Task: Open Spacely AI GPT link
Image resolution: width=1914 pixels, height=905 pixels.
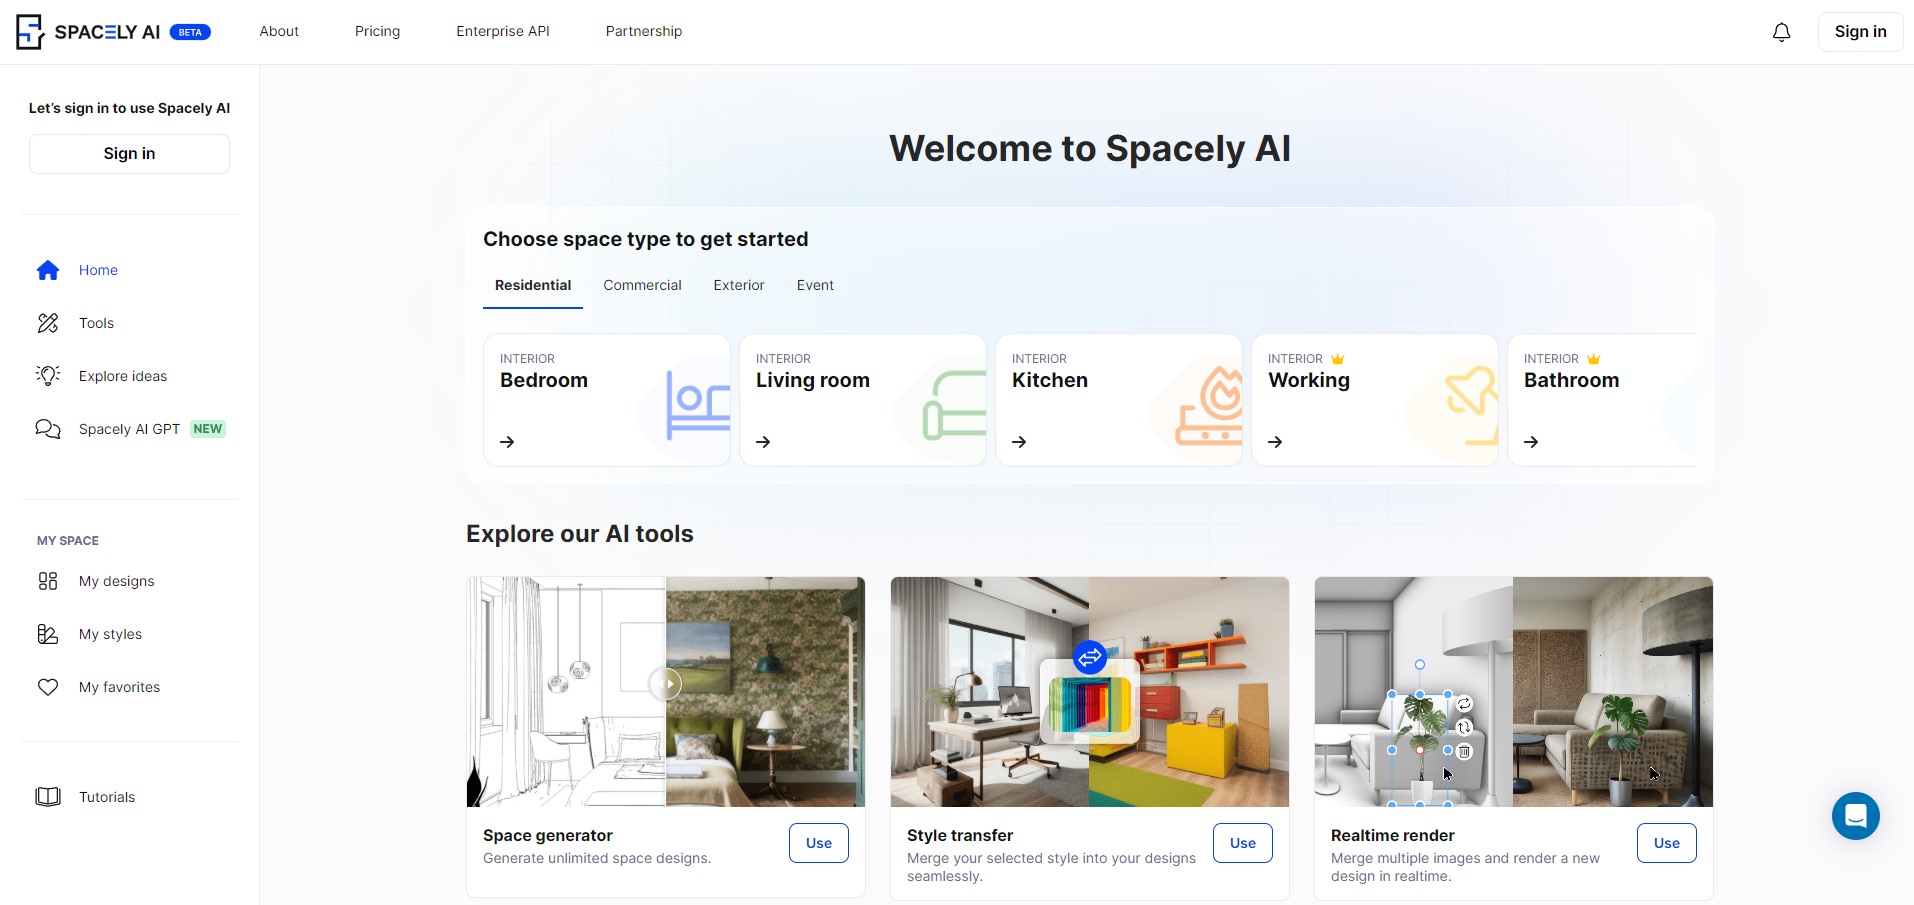Action: 129,429
